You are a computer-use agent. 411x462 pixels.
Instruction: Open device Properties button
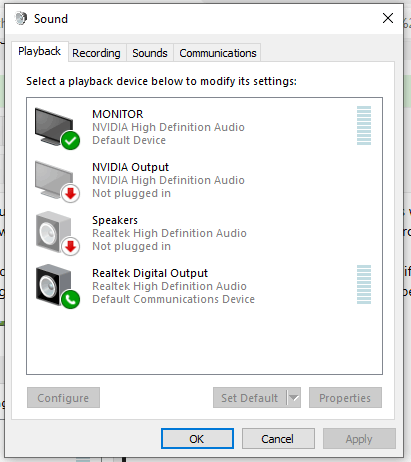pyautogui.click(x=345, y=398)
